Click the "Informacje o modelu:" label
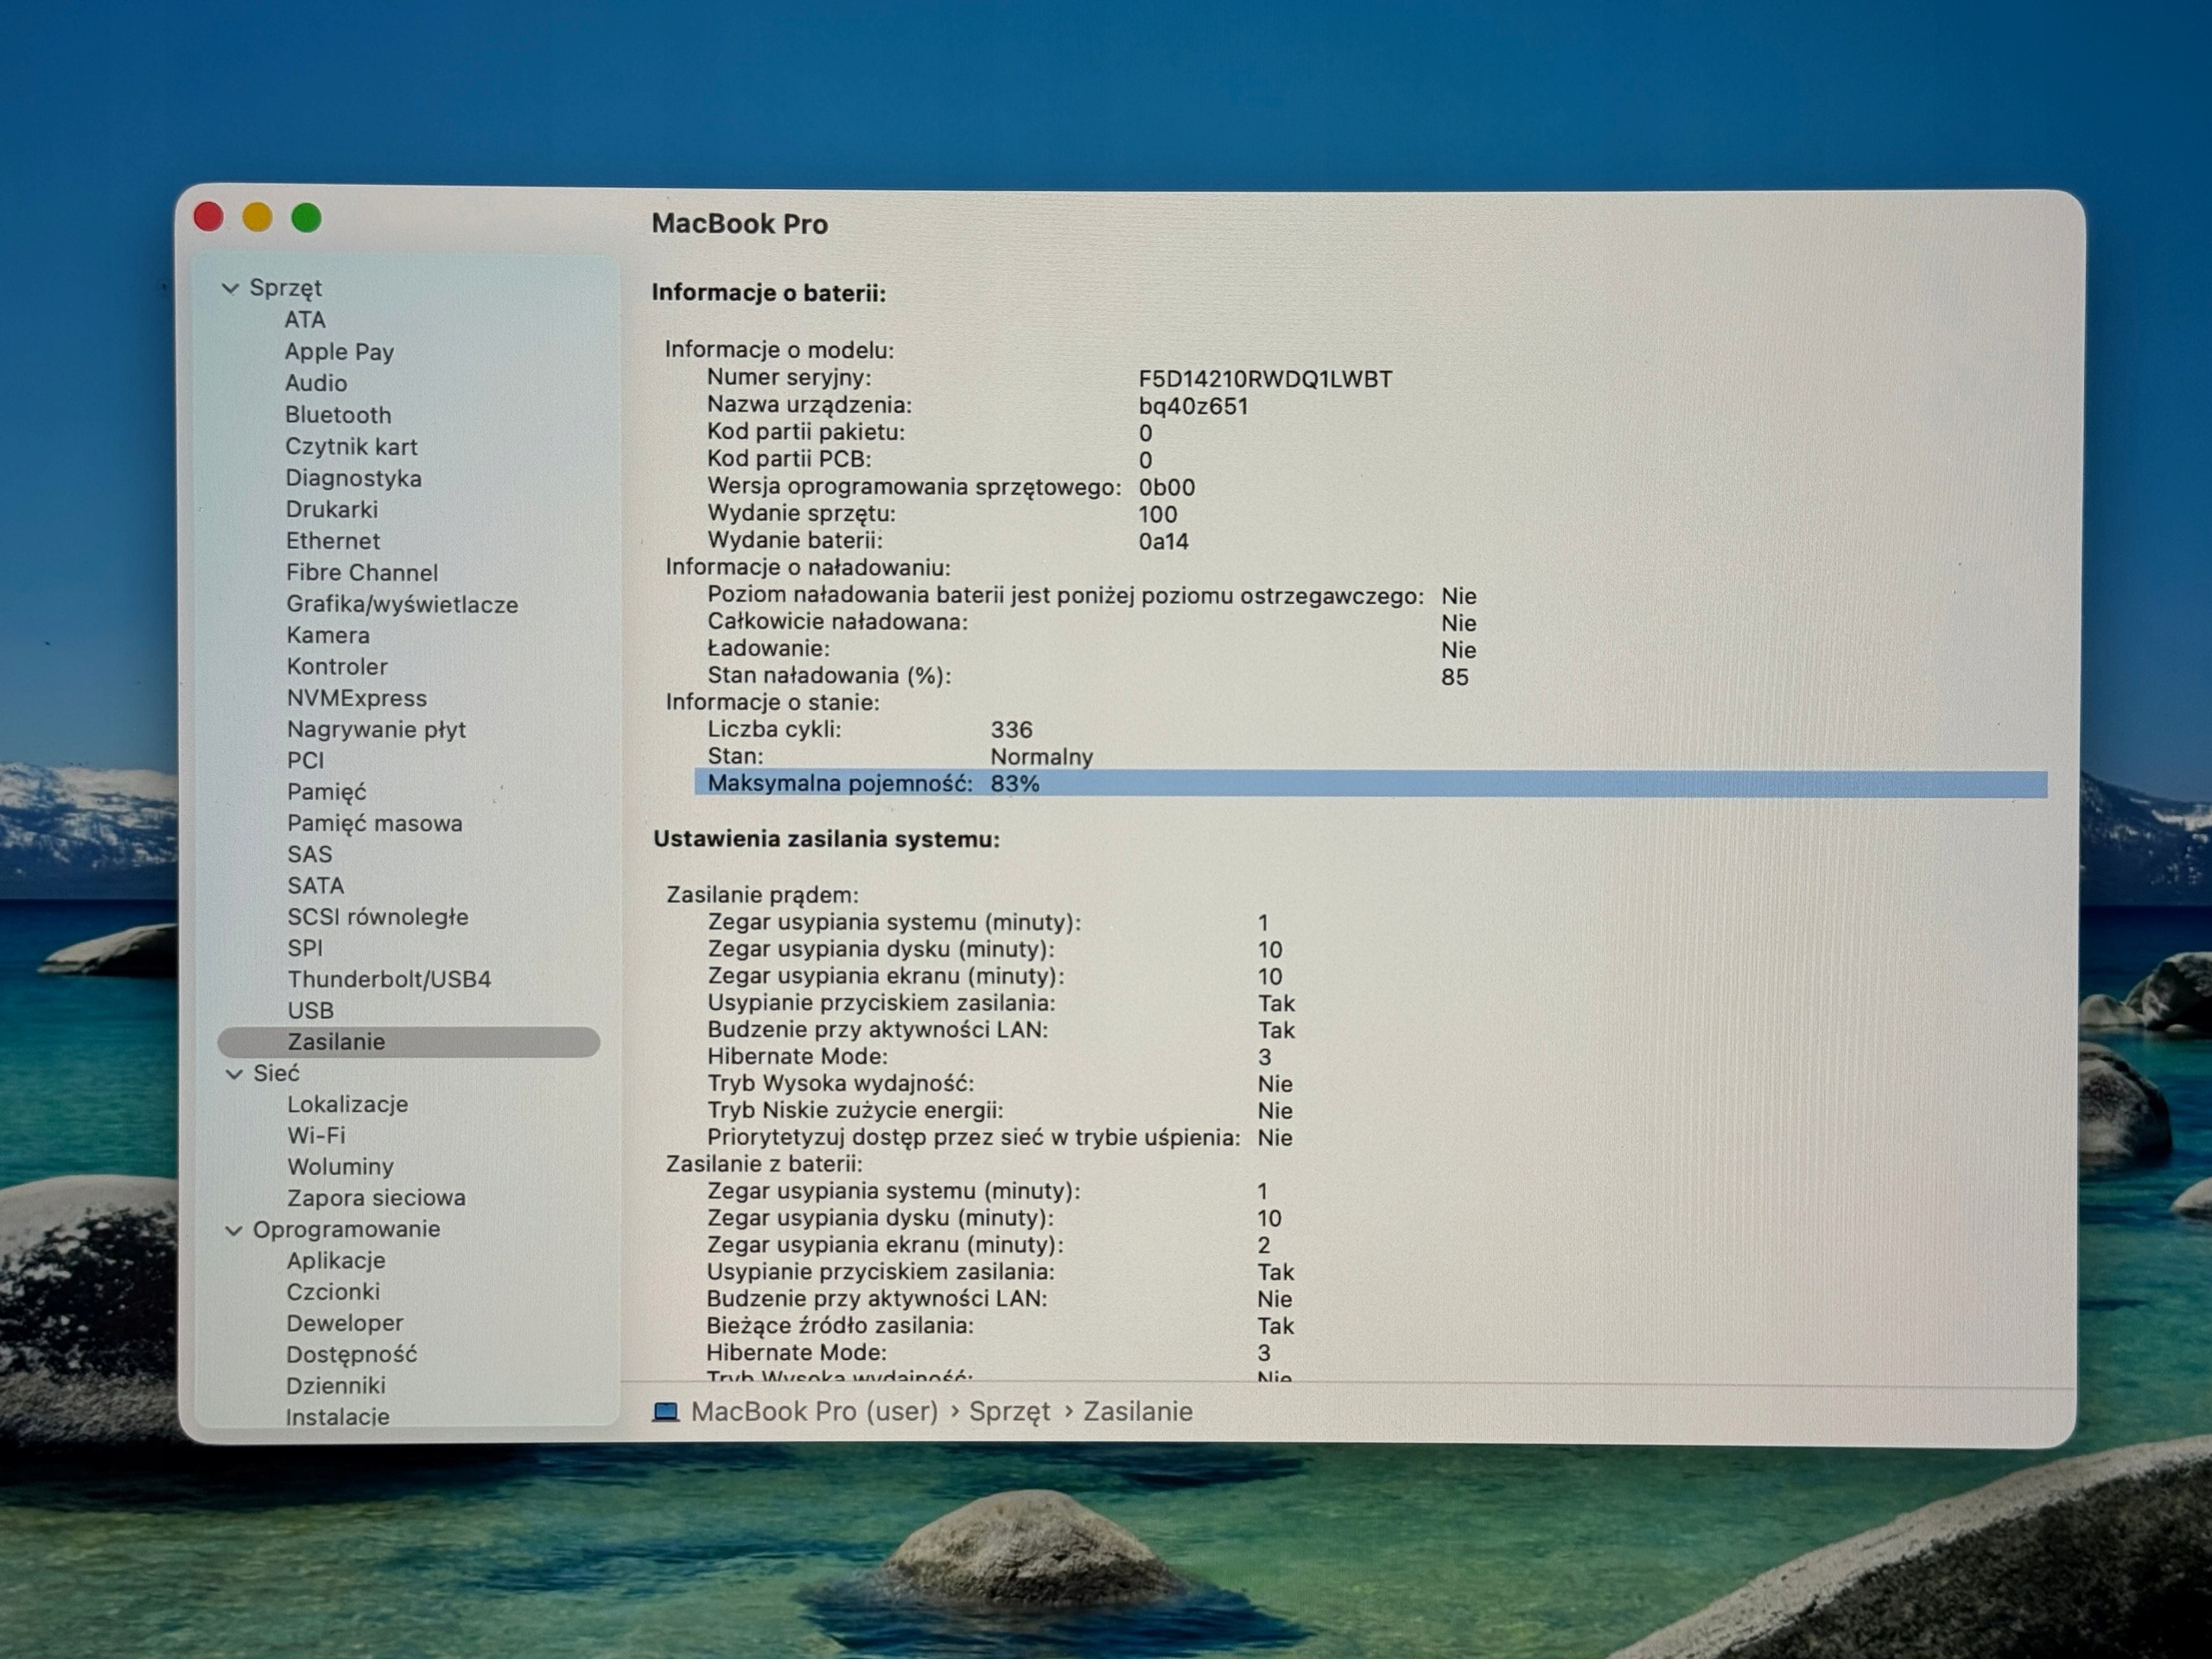 (x=779, y=350)
